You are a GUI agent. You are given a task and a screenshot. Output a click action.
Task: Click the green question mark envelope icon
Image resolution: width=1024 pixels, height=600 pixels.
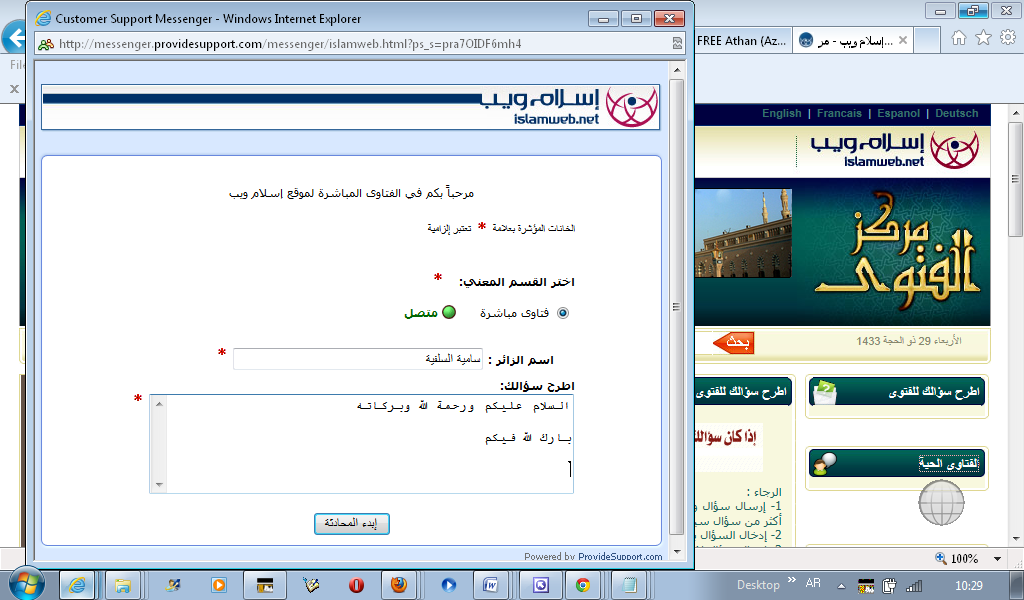824,392
